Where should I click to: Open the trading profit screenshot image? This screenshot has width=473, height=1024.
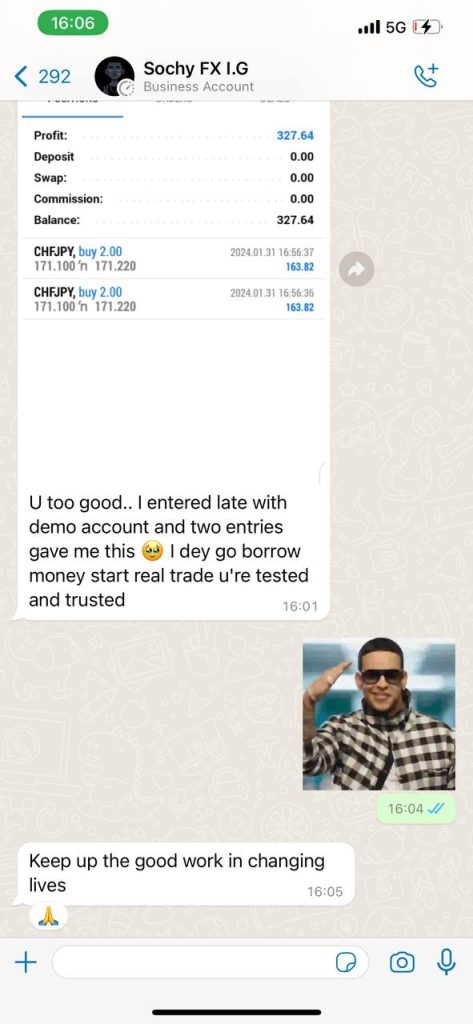[174, 291]
